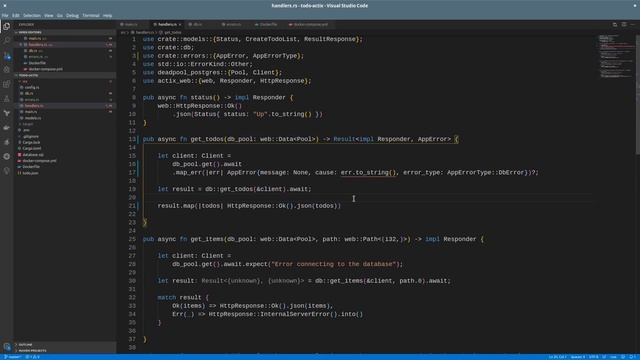Image resolution: width=640 pixels, height=360 pixels.
Task: Click the editor vertical scrollbar thumb
Action: click(x=638, y=94)
